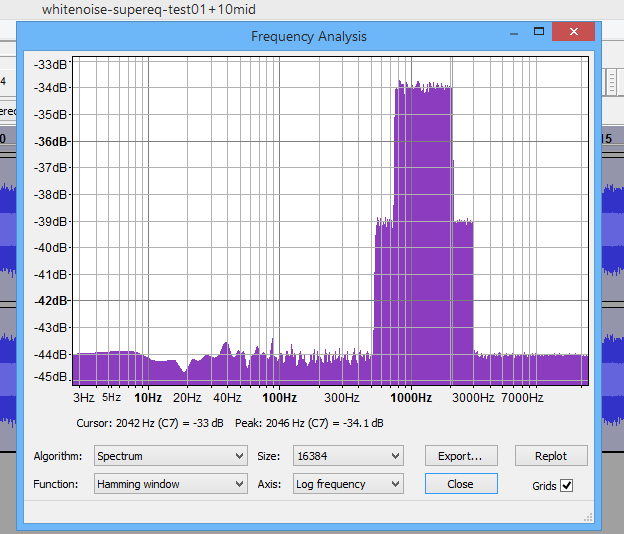
Task: Click the 3000Hz axis label
Action: click(473, 398)
